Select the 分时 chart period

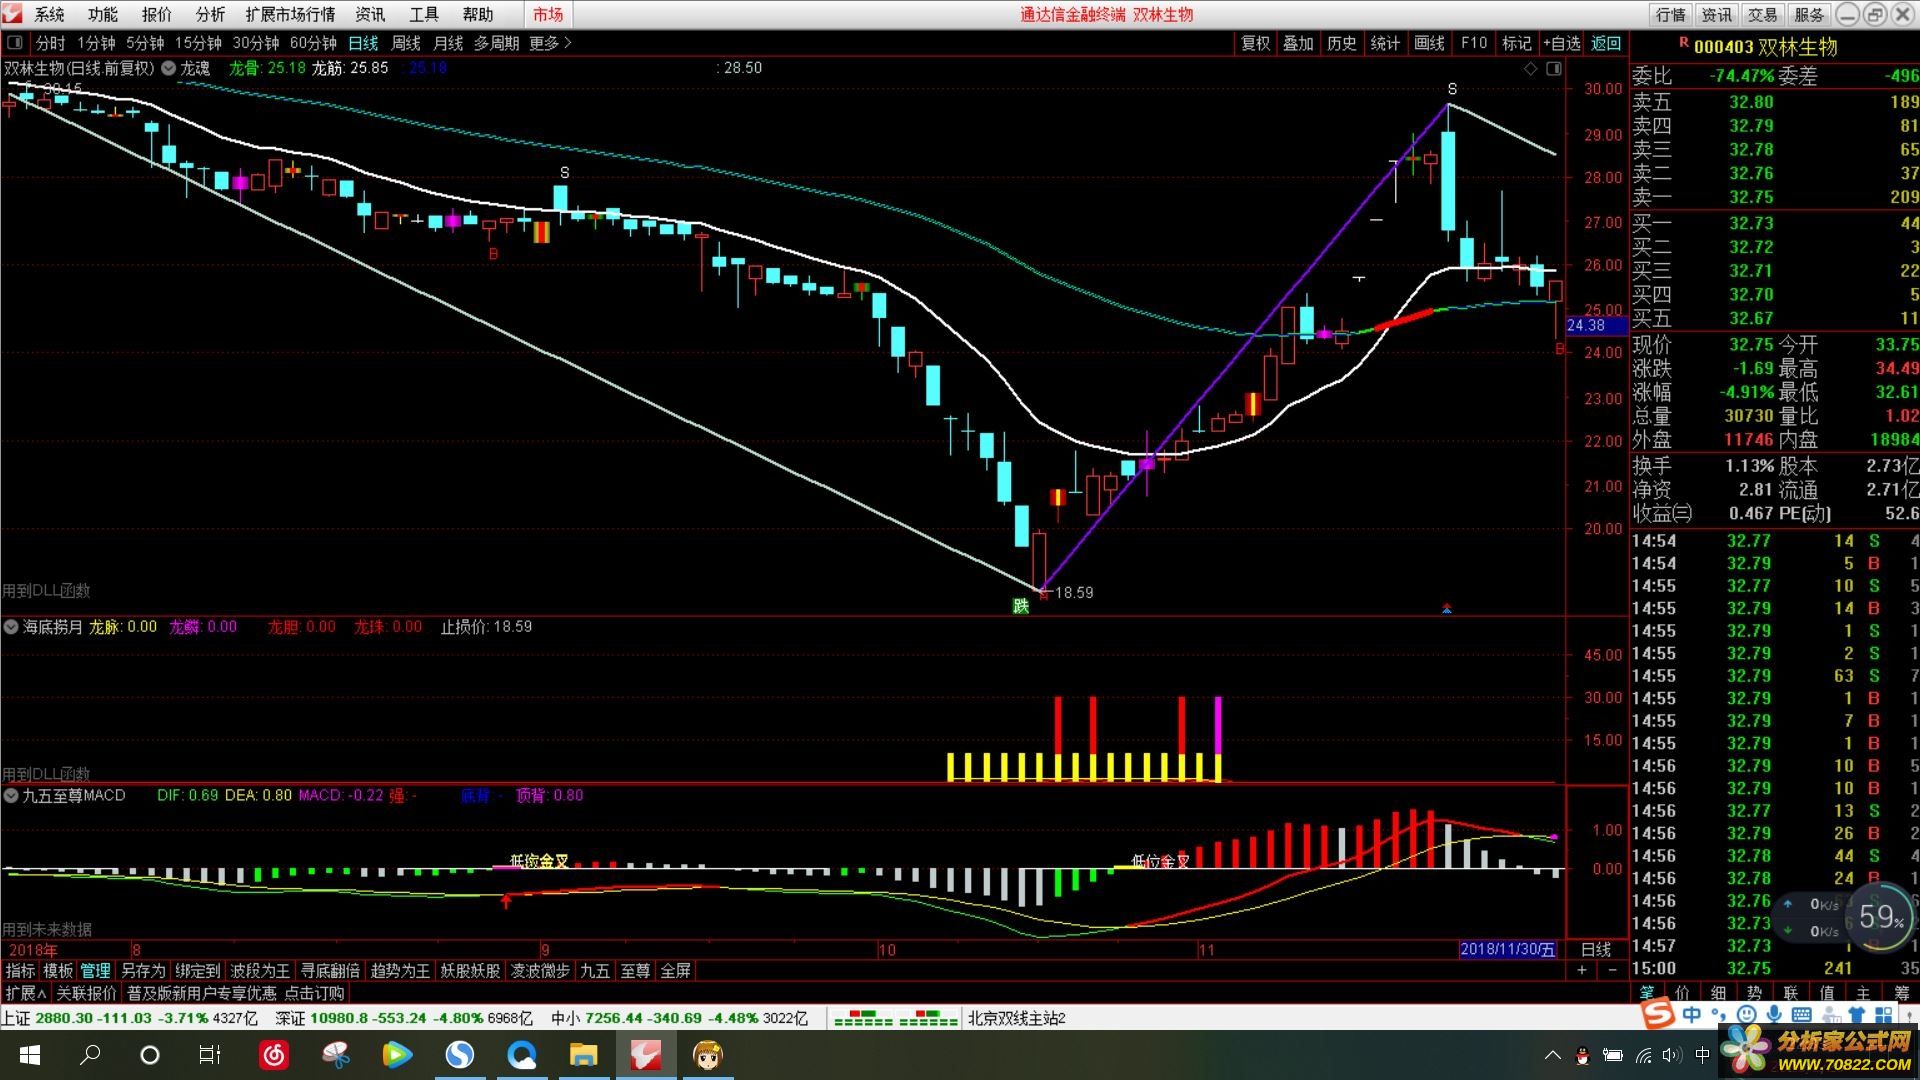[x=50, y=43]
